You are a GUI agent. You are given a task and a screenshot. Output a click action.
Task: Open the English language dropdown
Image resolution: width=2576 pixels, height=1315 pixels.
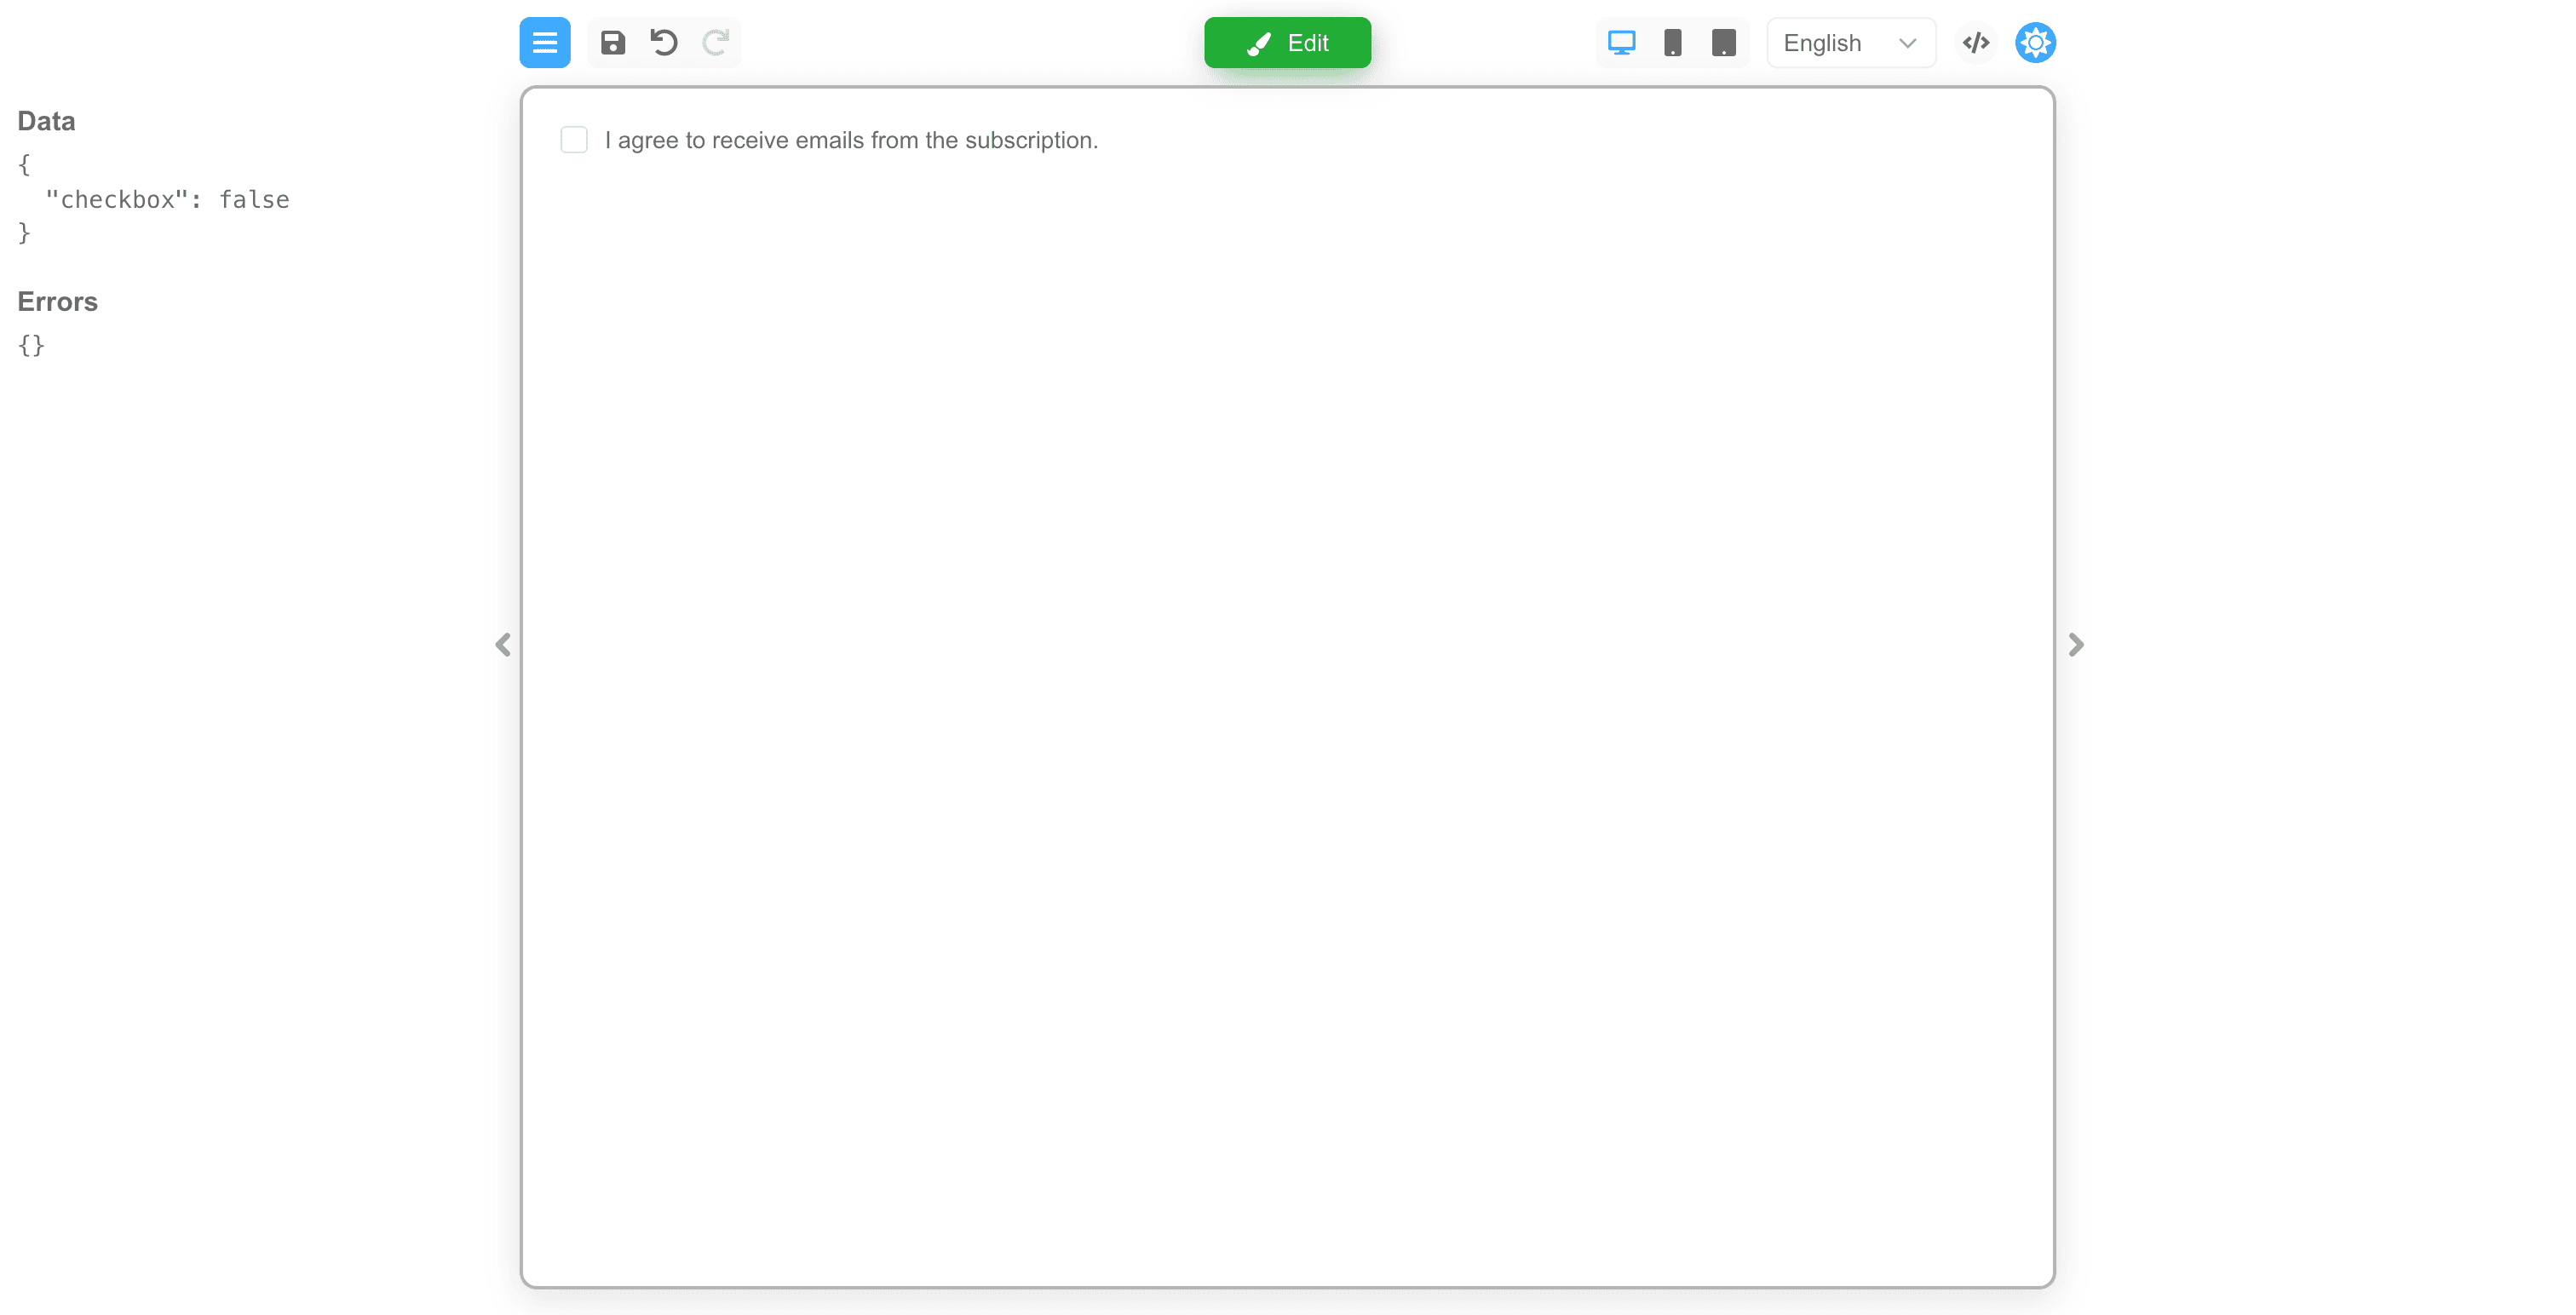coord(1850,43)
